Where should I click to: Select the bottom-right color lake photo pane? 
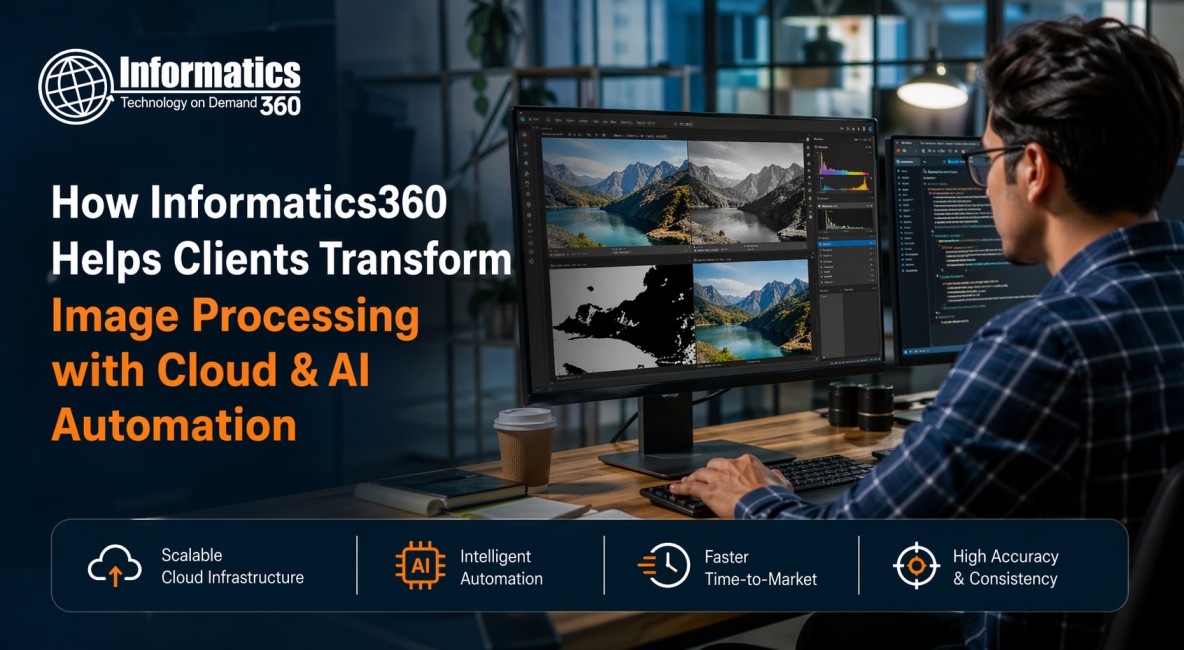(x=751, y=310)
